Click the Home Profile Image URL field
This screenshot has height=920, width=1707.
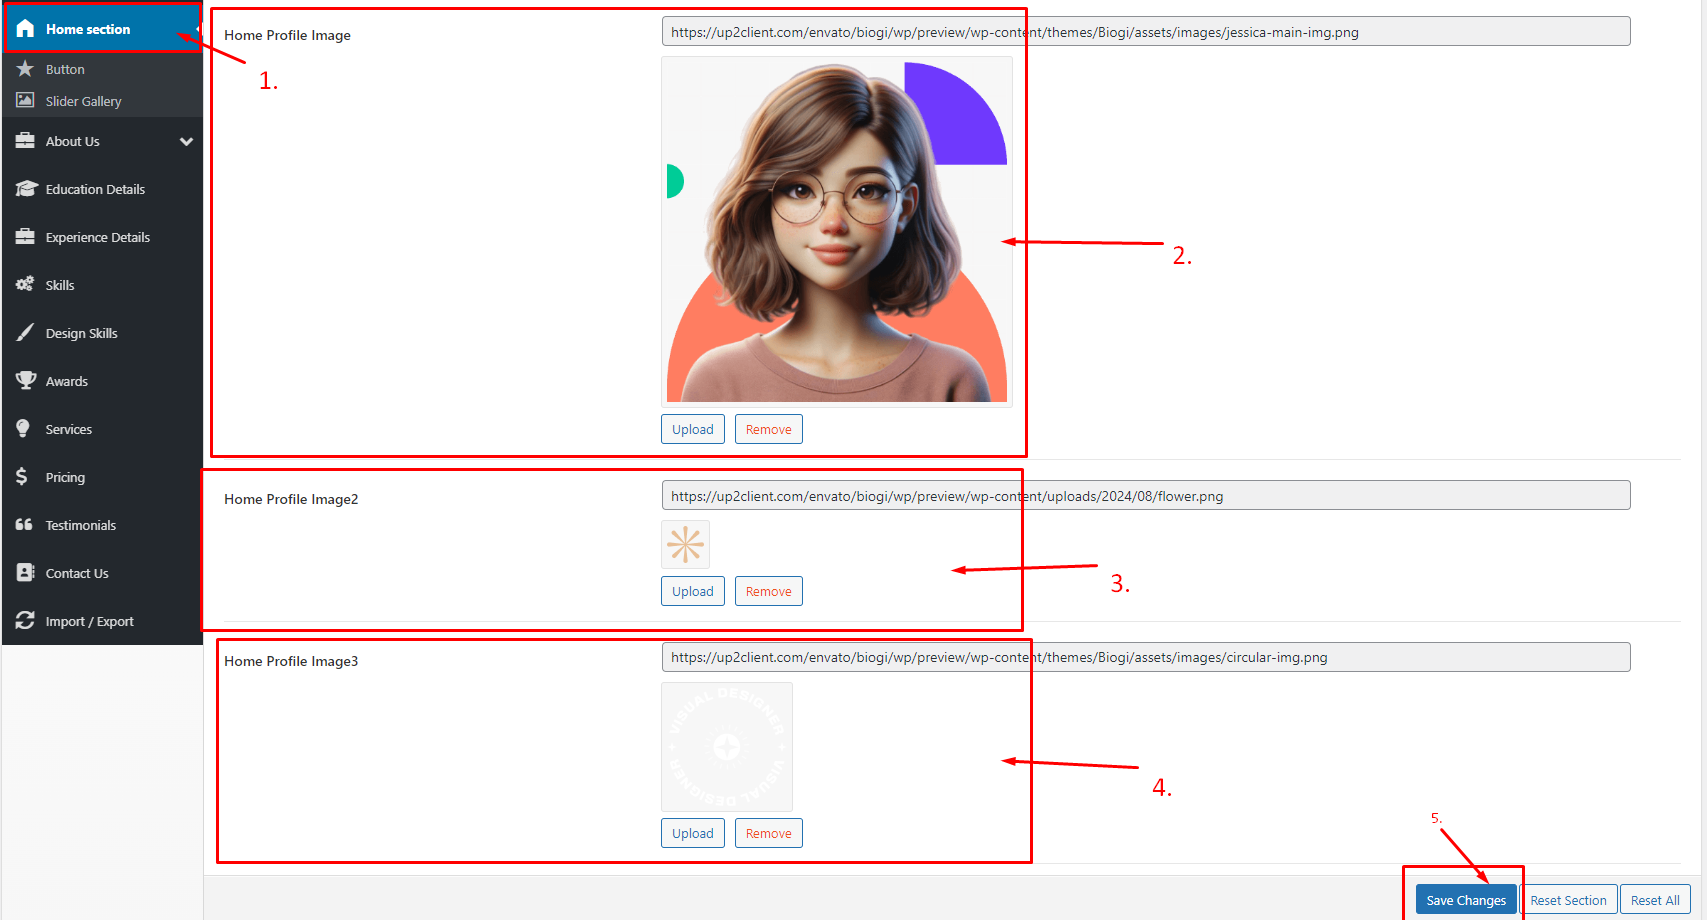coord(1145,32)
